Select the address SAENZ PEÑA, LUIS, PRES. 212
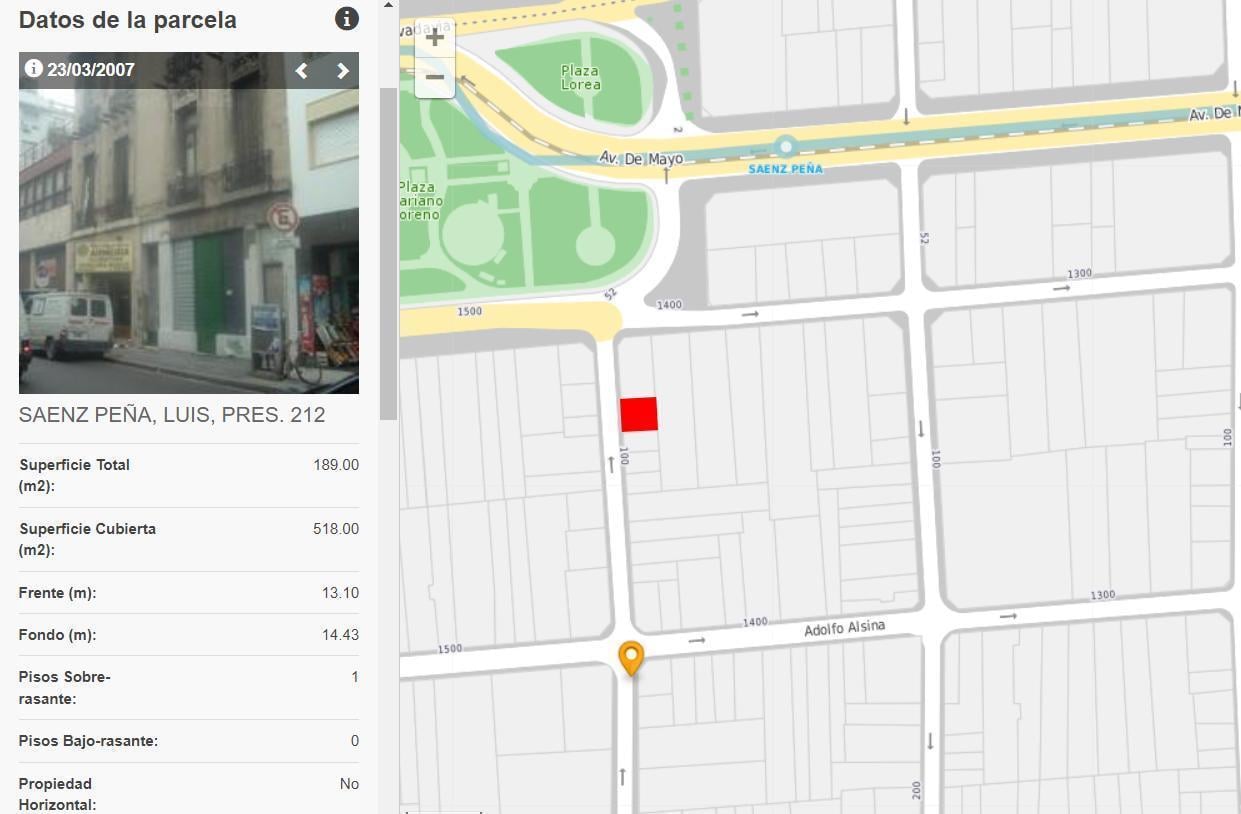 point(172,415)
